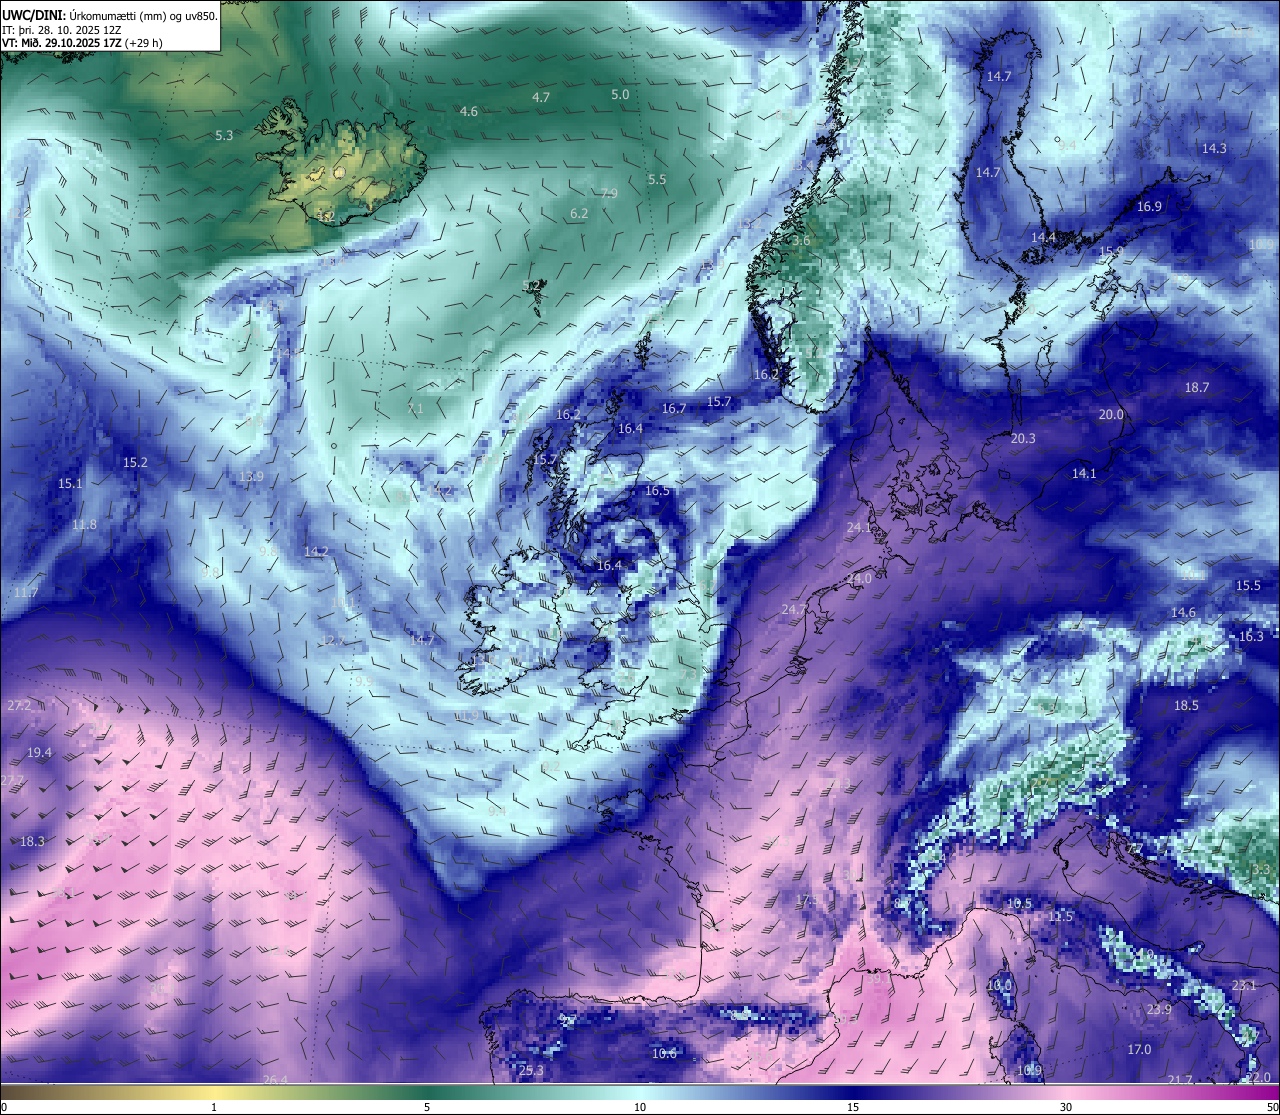
Task: Click the 14.4 value near southern Finland
Action: (1044, 238)
